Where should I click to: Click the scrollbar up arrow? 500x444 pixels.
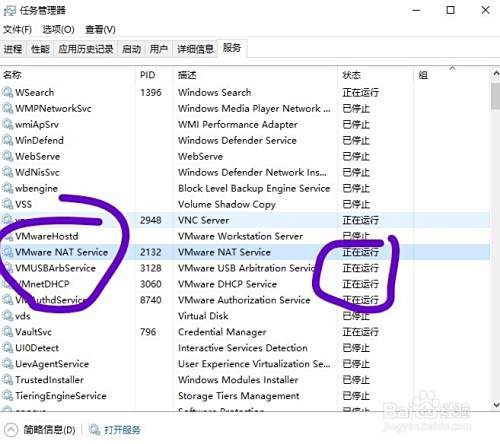[x=495, y=73]
